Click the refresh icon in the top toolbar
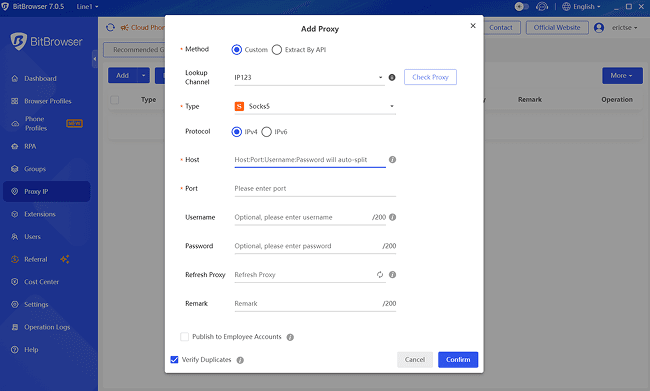Viewport: 650px width, 391px height. (110, 27)
